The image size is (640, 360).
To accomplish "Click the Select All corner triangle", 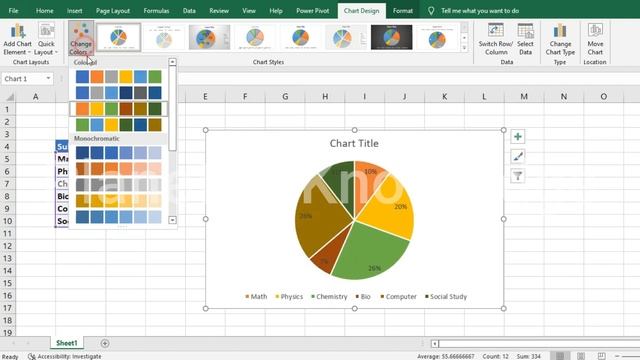I will tap(9, 97).
